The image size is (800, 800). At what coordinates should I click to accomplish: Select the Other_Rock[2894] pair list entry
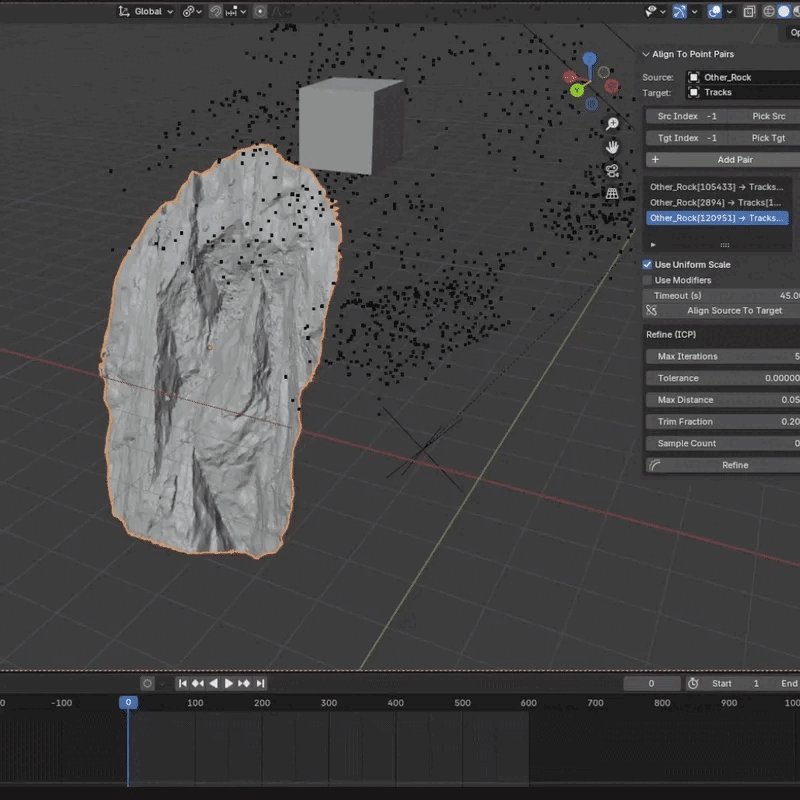point(718,202)
